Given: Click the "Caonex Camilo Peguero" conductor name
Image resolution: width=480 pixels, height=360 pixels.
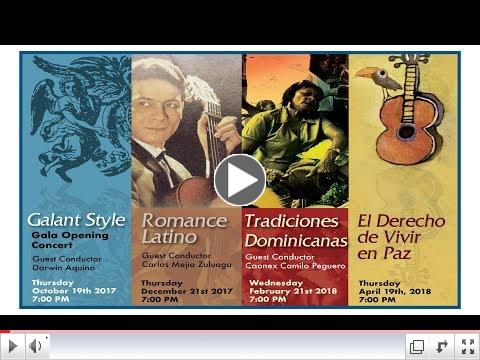Looking at the screenshot, I should [x=295, y=266].
